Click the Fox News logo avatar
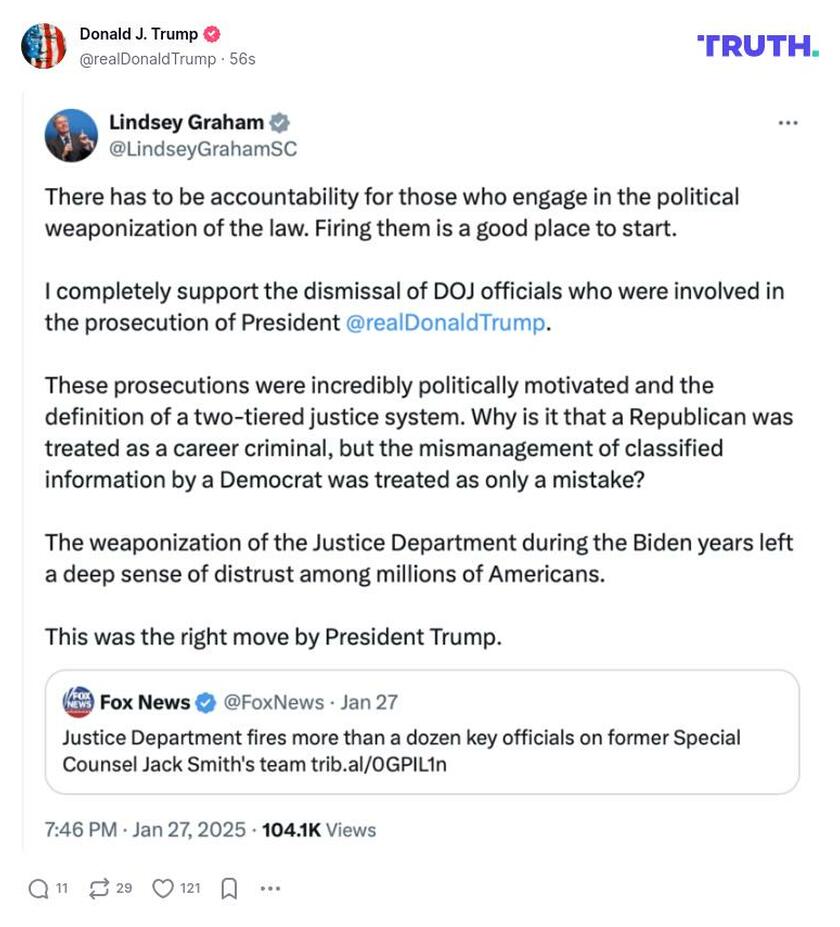840x927 pixels. tap(78, 702)
